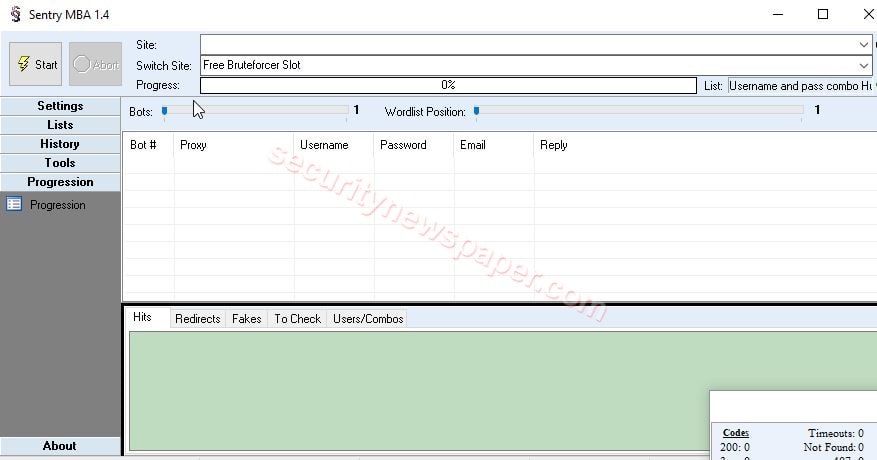
Task: Maximize the Sentry MBA window
Action: pyautogui.click(x=823, y=14)
